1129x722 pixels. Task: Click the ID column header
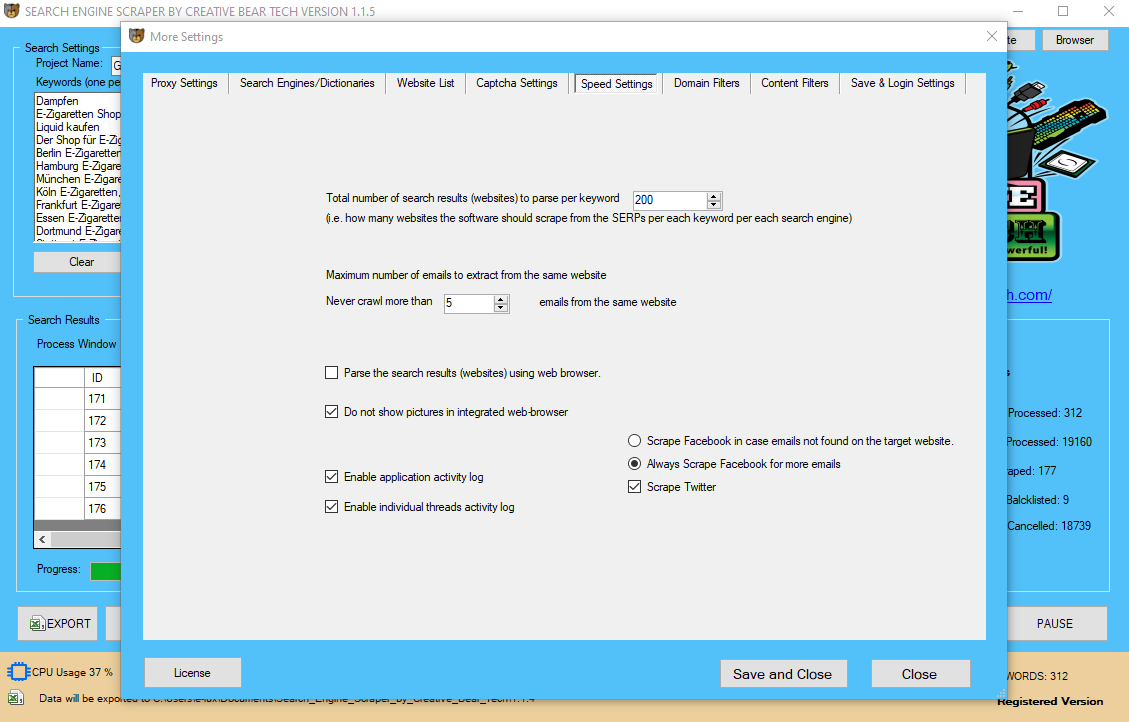pos(102,378)
